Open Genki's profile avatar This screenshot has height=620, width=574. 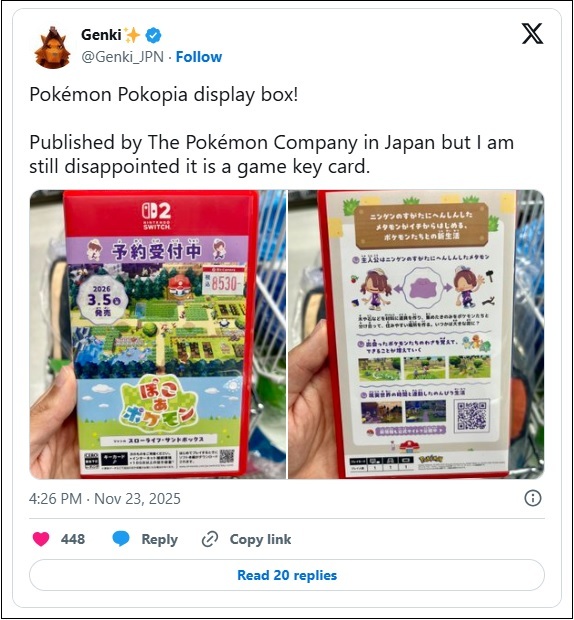(x=52, y=48)
